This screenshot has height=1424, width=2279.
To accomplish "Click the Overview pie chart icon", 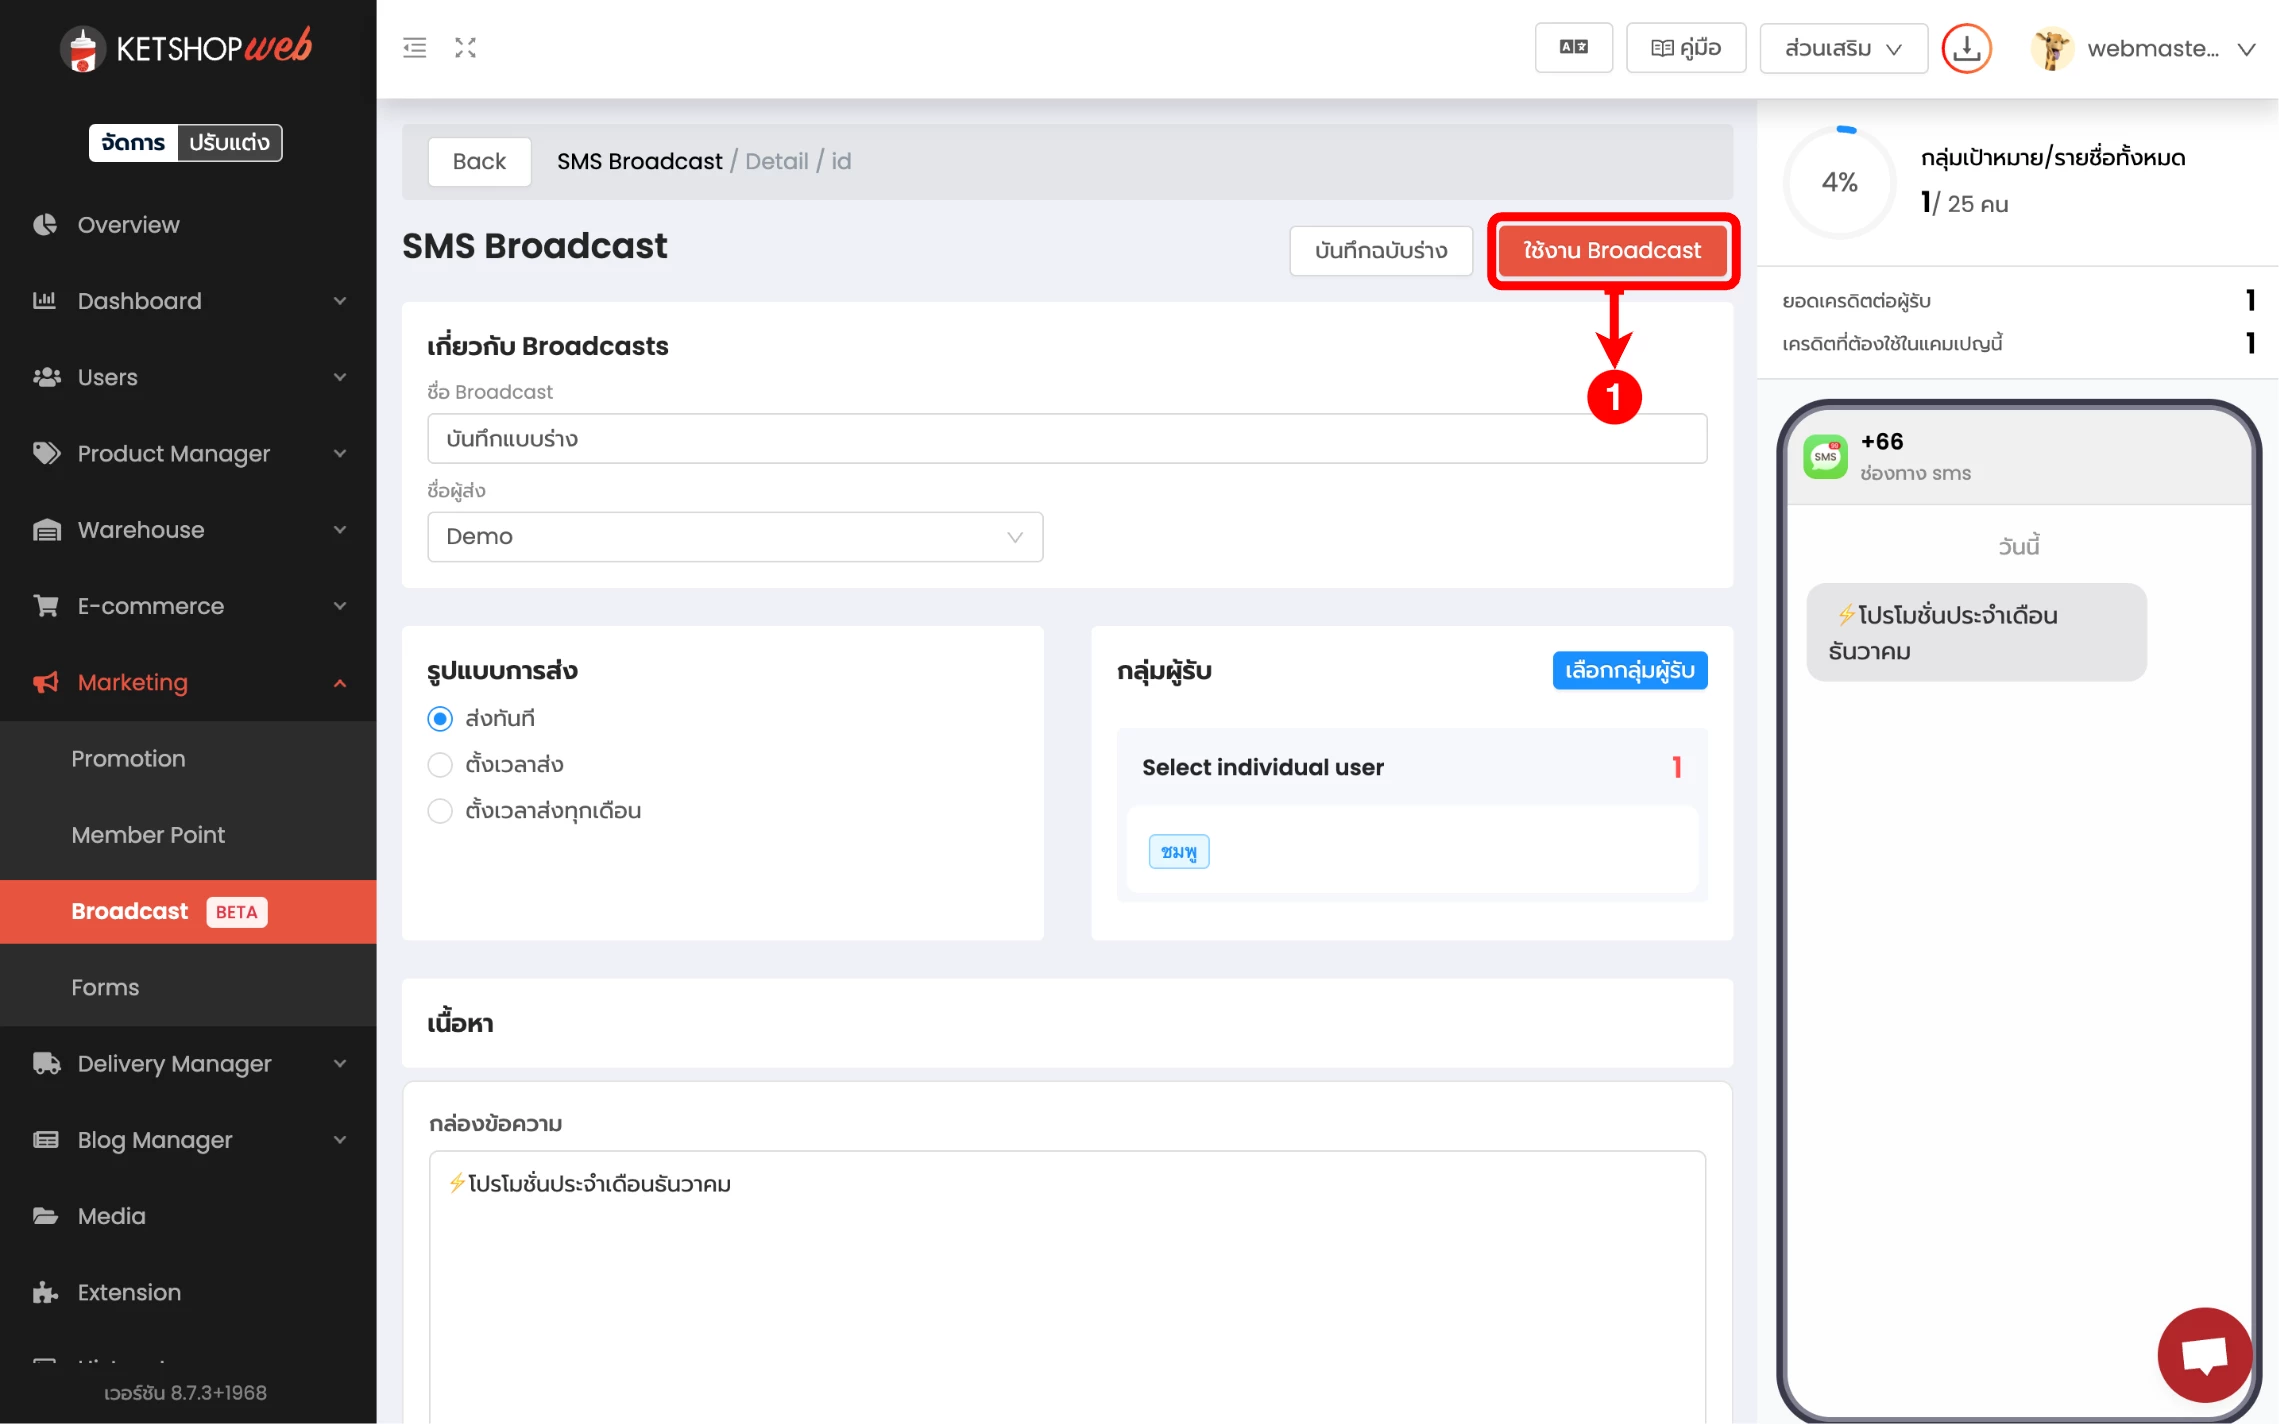I will coord(45,225).
